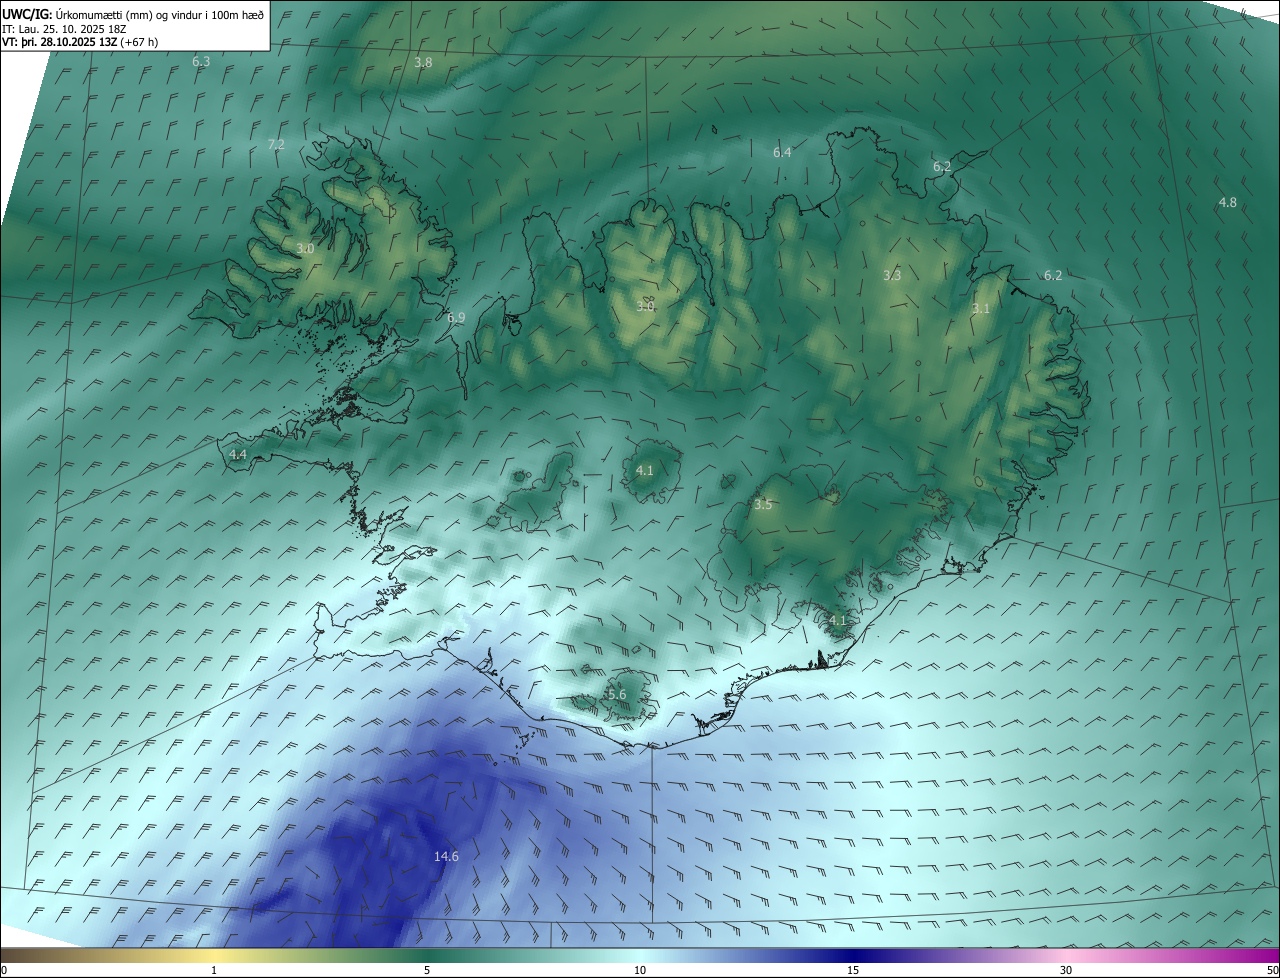Click the 4.4 value label

pyautogui.click(x=238, y=454)
